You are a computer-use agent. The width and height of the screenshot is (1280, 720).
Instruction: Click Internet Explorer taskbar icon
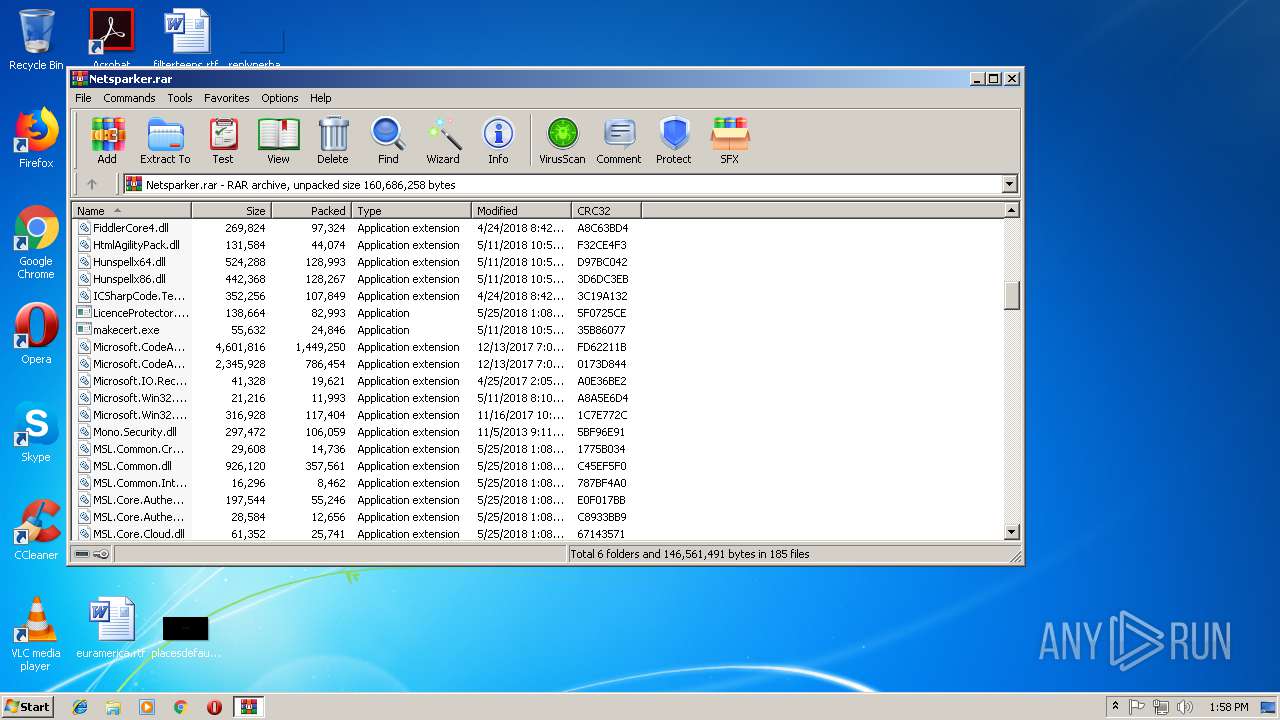[80, 707]
